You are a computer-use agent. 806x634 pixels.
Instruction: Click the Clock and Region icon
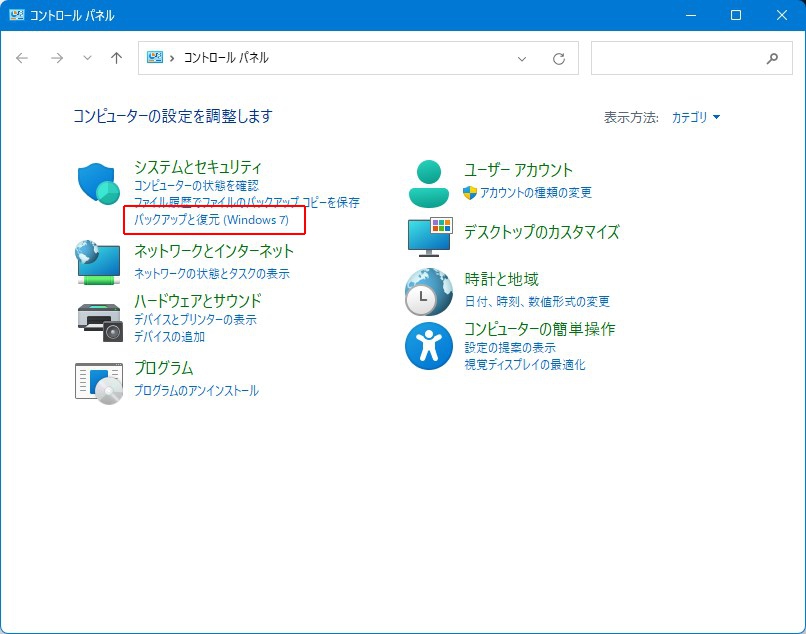[x=429, y=292]
